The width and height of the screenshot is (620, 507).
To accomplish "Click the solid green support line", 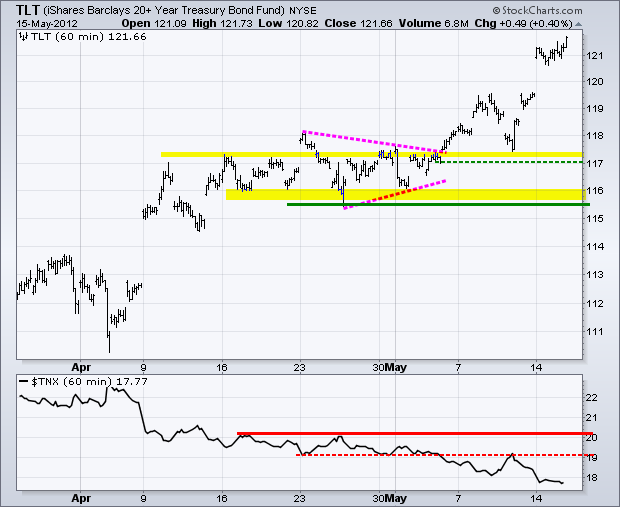I will [x=439, y=204].
